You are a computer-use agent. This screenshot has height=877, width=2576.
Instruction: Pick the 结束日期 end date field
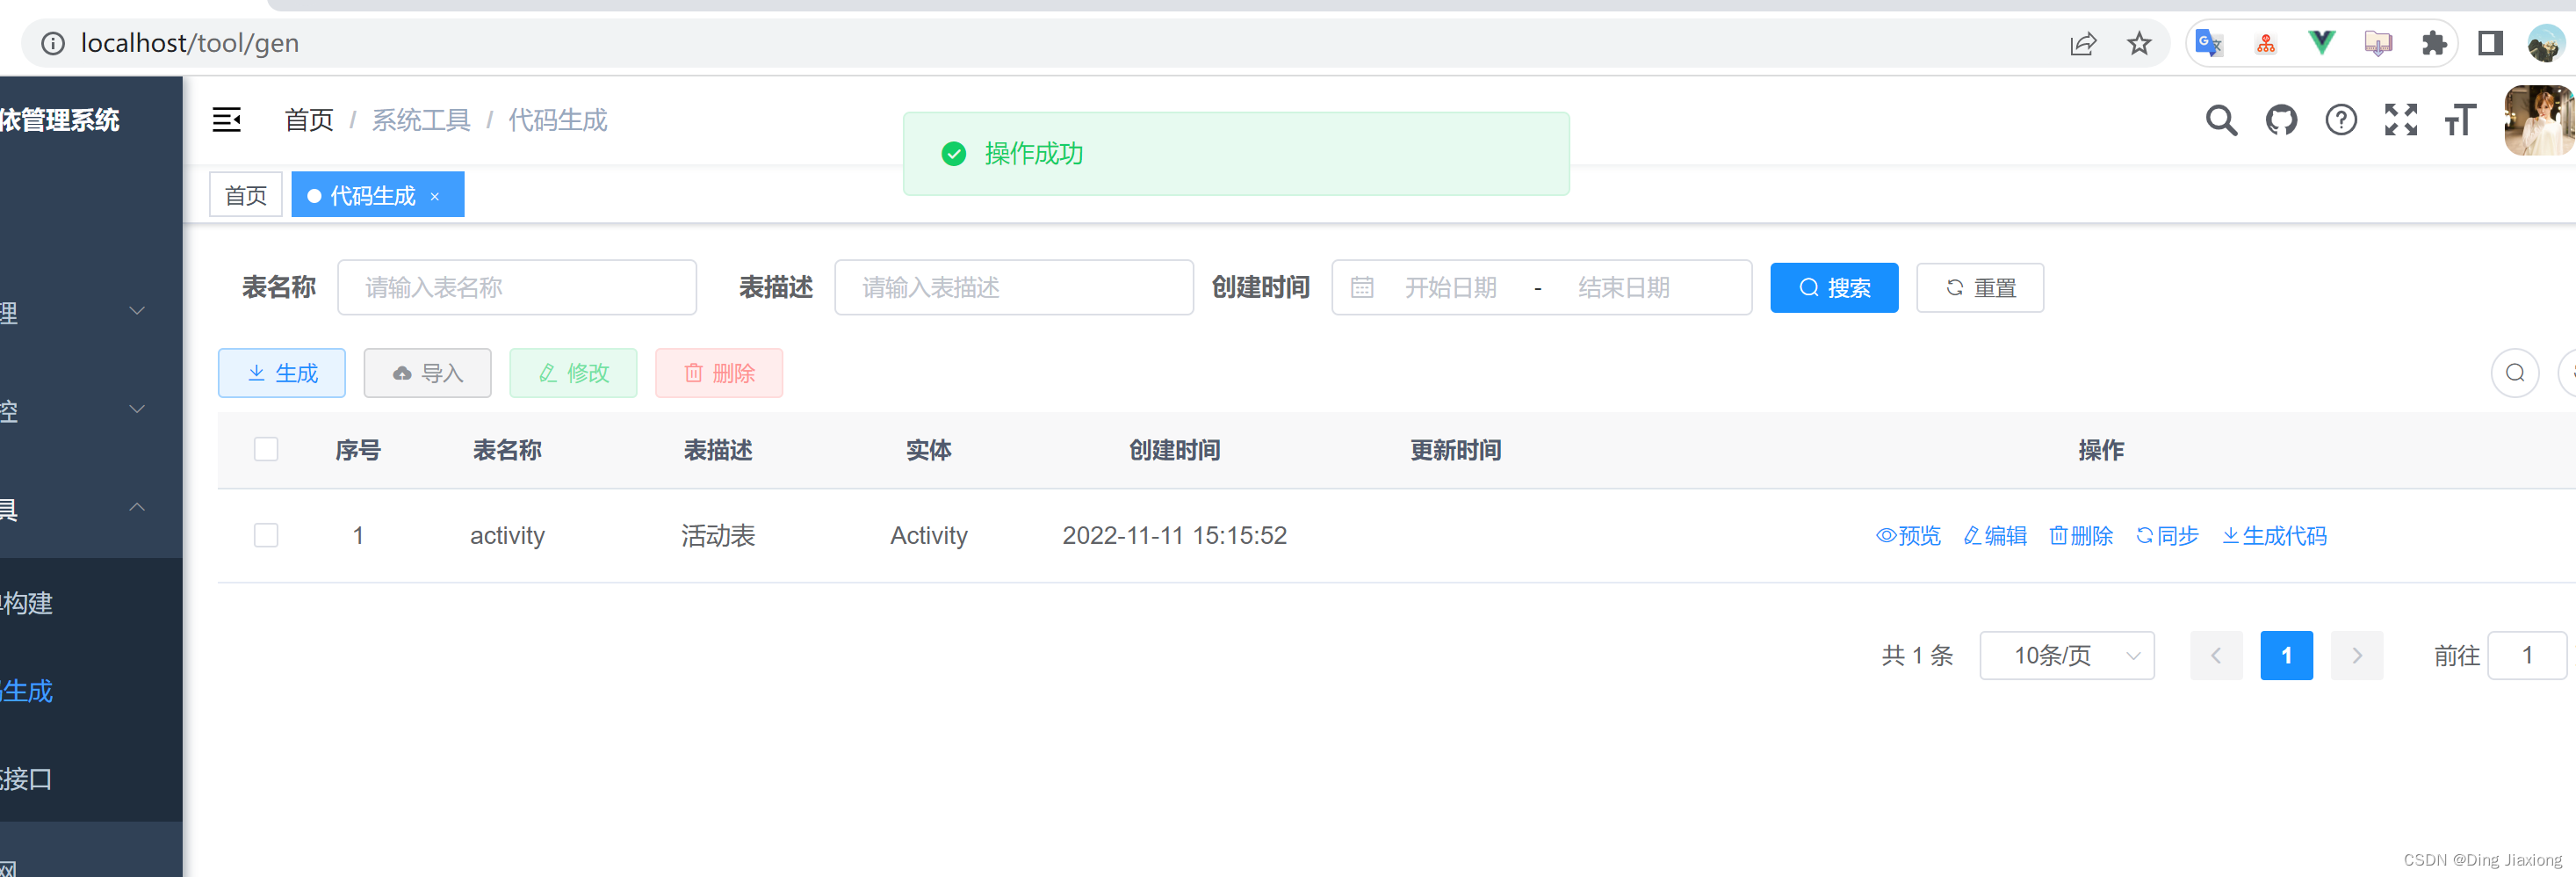[1624, 288]
